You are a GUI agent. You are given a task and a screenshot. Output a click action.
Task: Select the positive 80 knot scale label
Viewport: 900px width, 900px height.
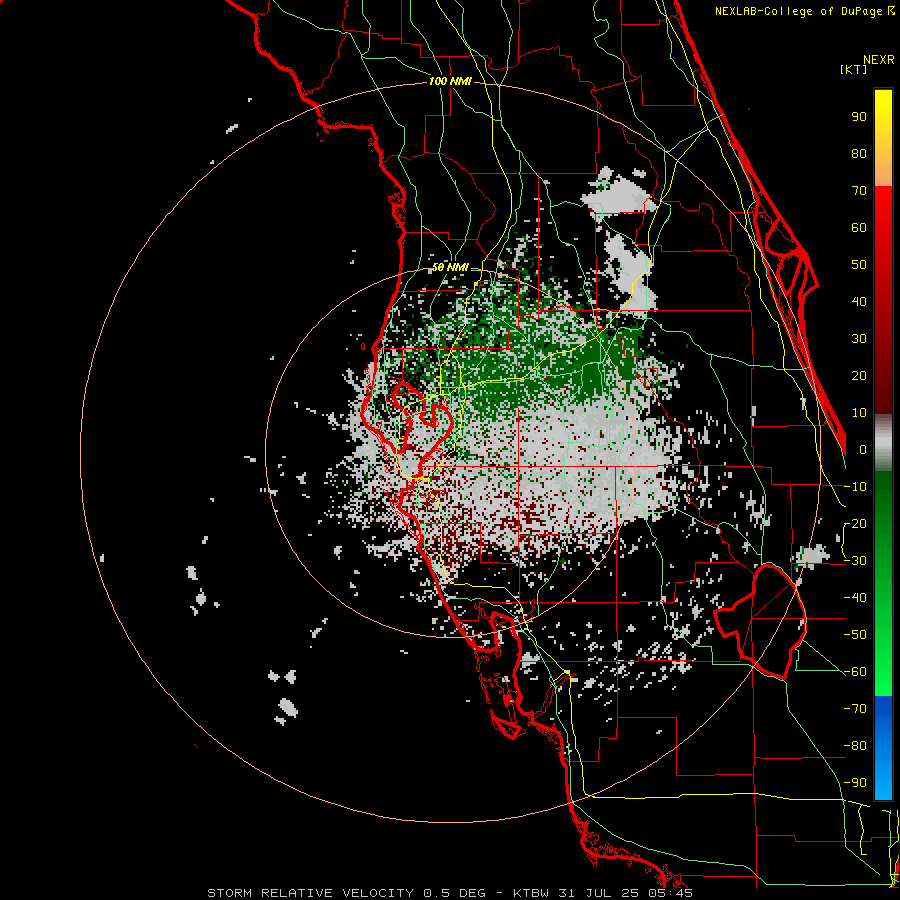859,154
